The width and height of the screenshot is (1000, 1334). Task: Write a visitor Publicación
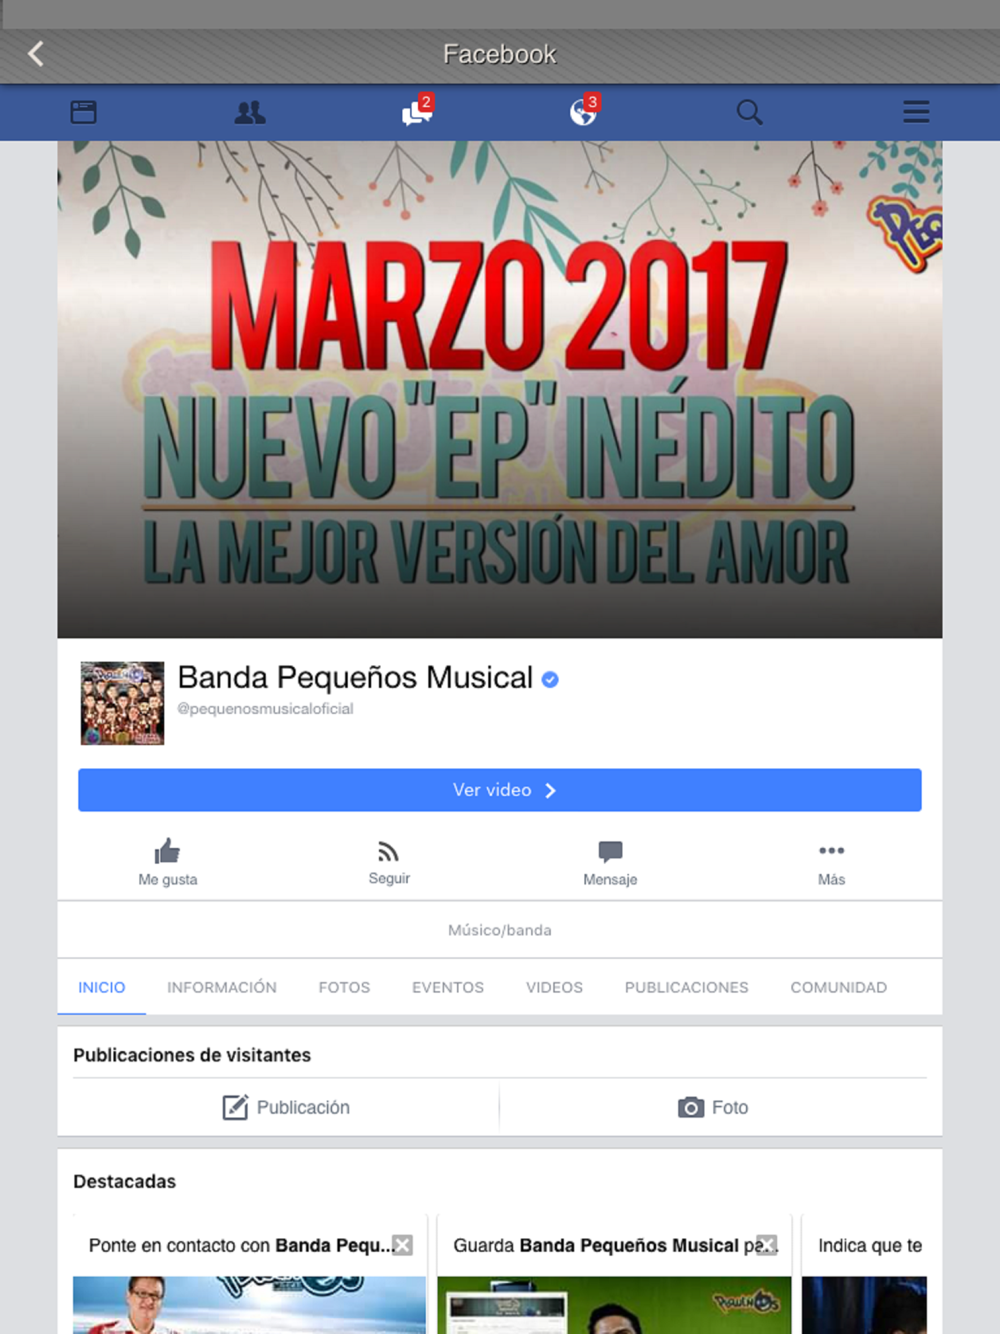(286, 1107)
